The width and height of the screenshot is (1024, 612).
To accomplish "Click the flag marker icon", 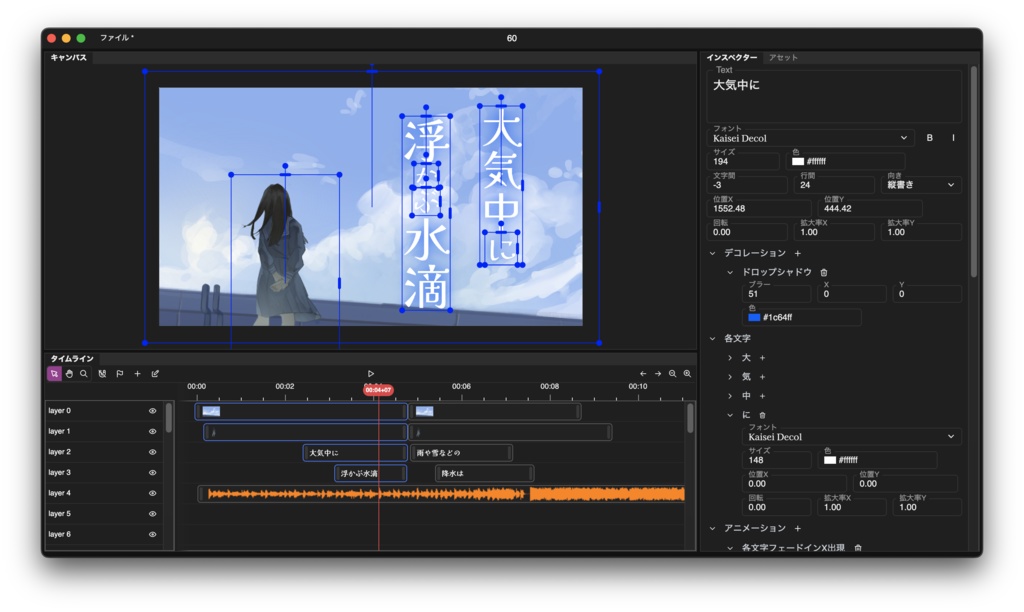I will (120, 374).
